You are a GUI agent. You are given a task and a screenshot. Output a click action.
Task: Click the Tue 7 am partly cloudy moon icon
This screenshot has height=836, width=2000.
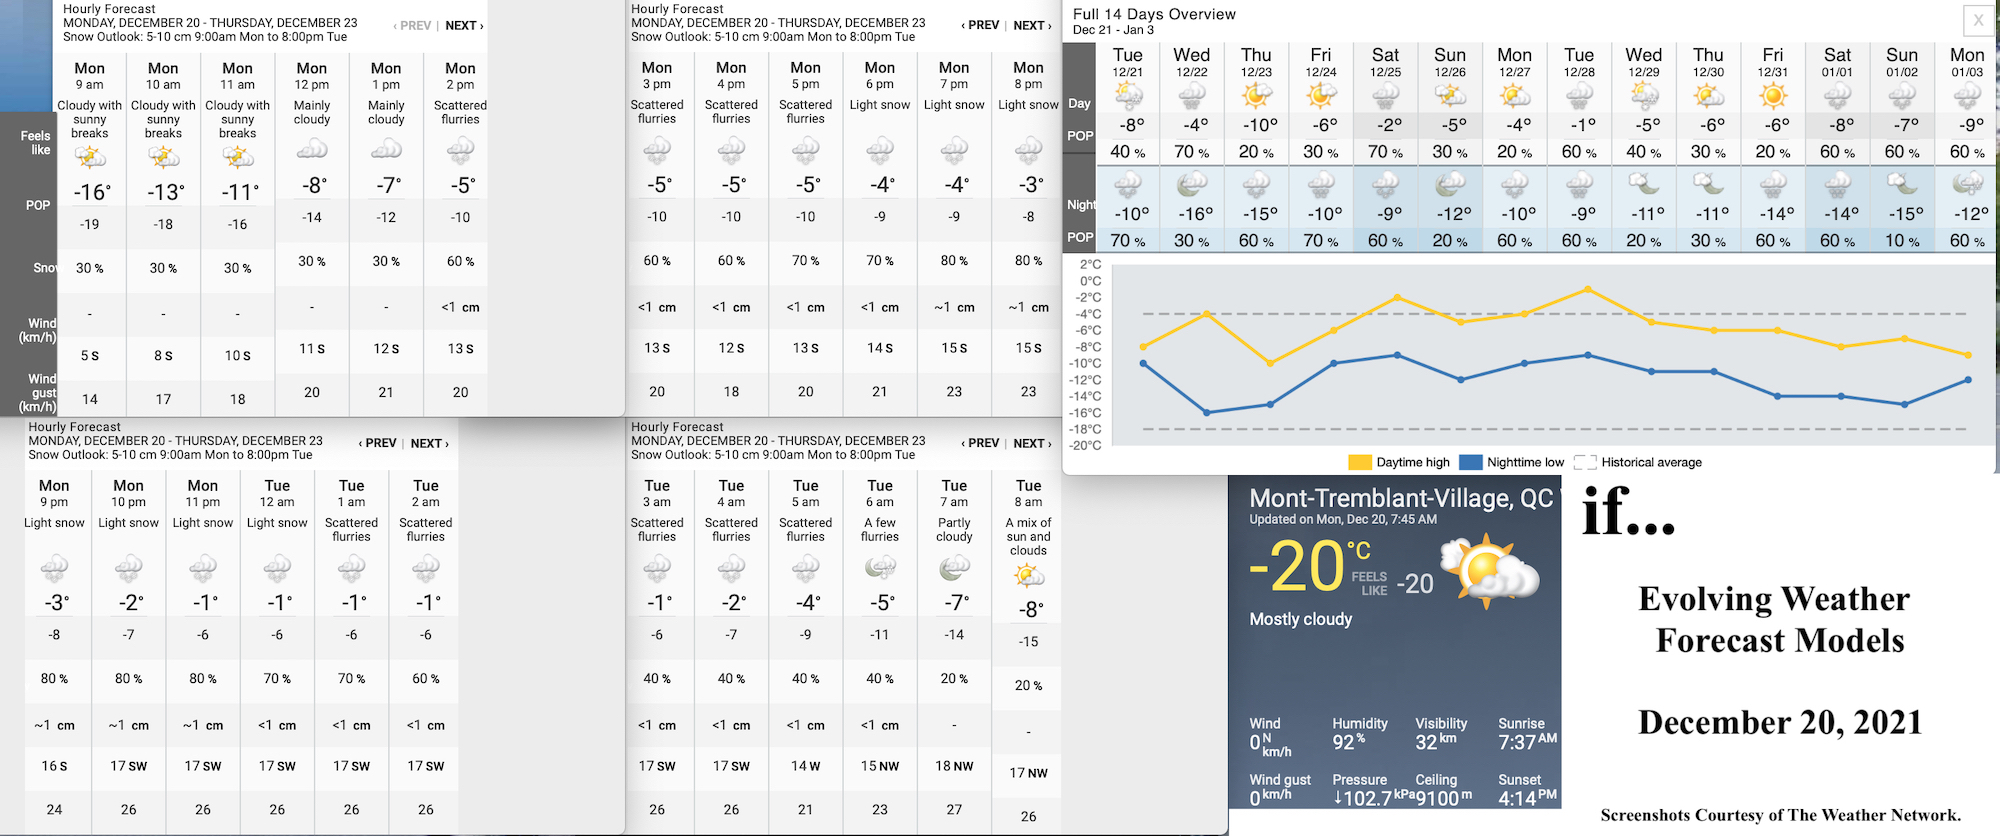(x=954, y=569)
